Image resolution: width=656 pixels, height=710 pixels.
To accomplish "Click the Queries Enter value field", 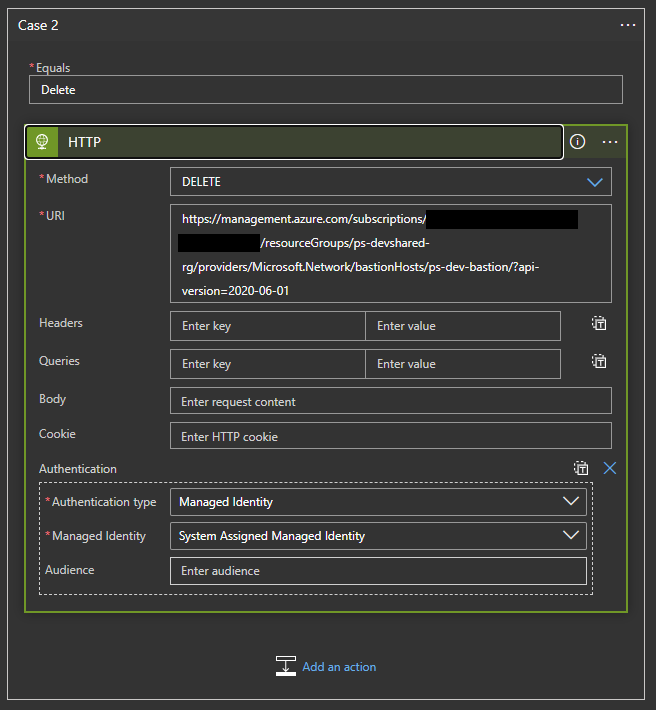I will (x=462, y=364).
